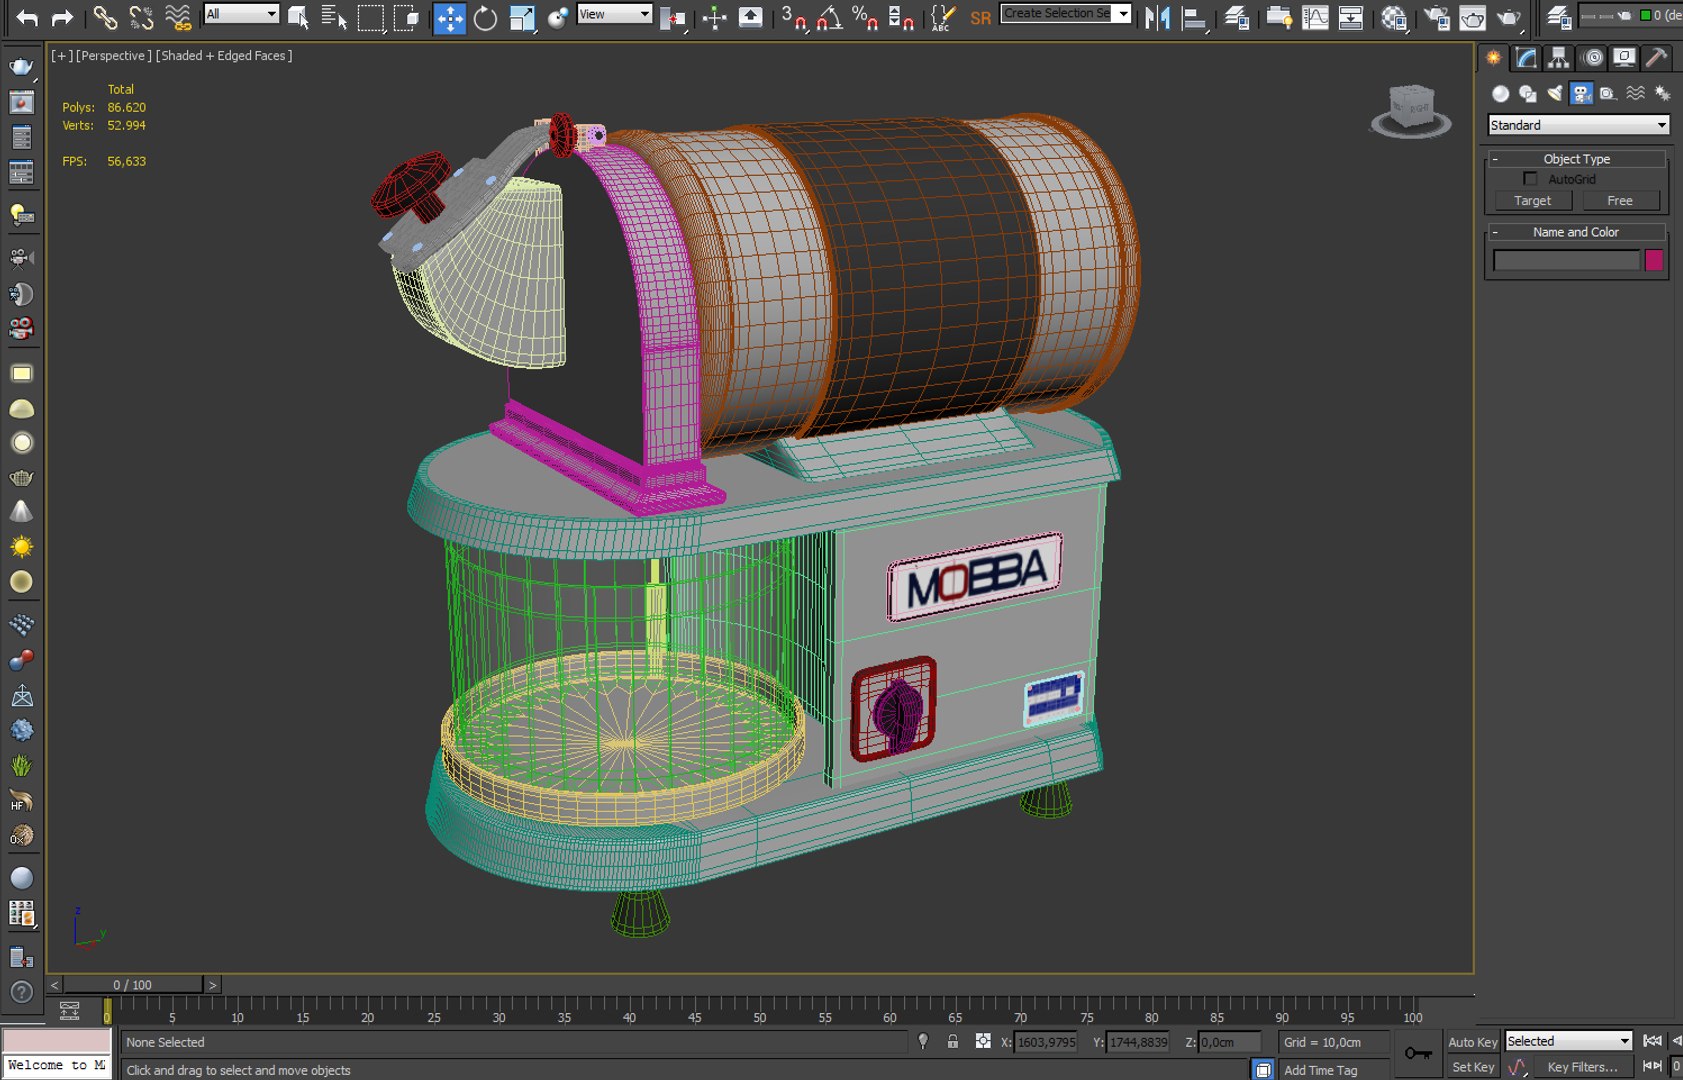The height and width of the screenshot is (1080, 1683).
Task: Collapse the Object Type rollout
Action: (x=1576, y=159)
